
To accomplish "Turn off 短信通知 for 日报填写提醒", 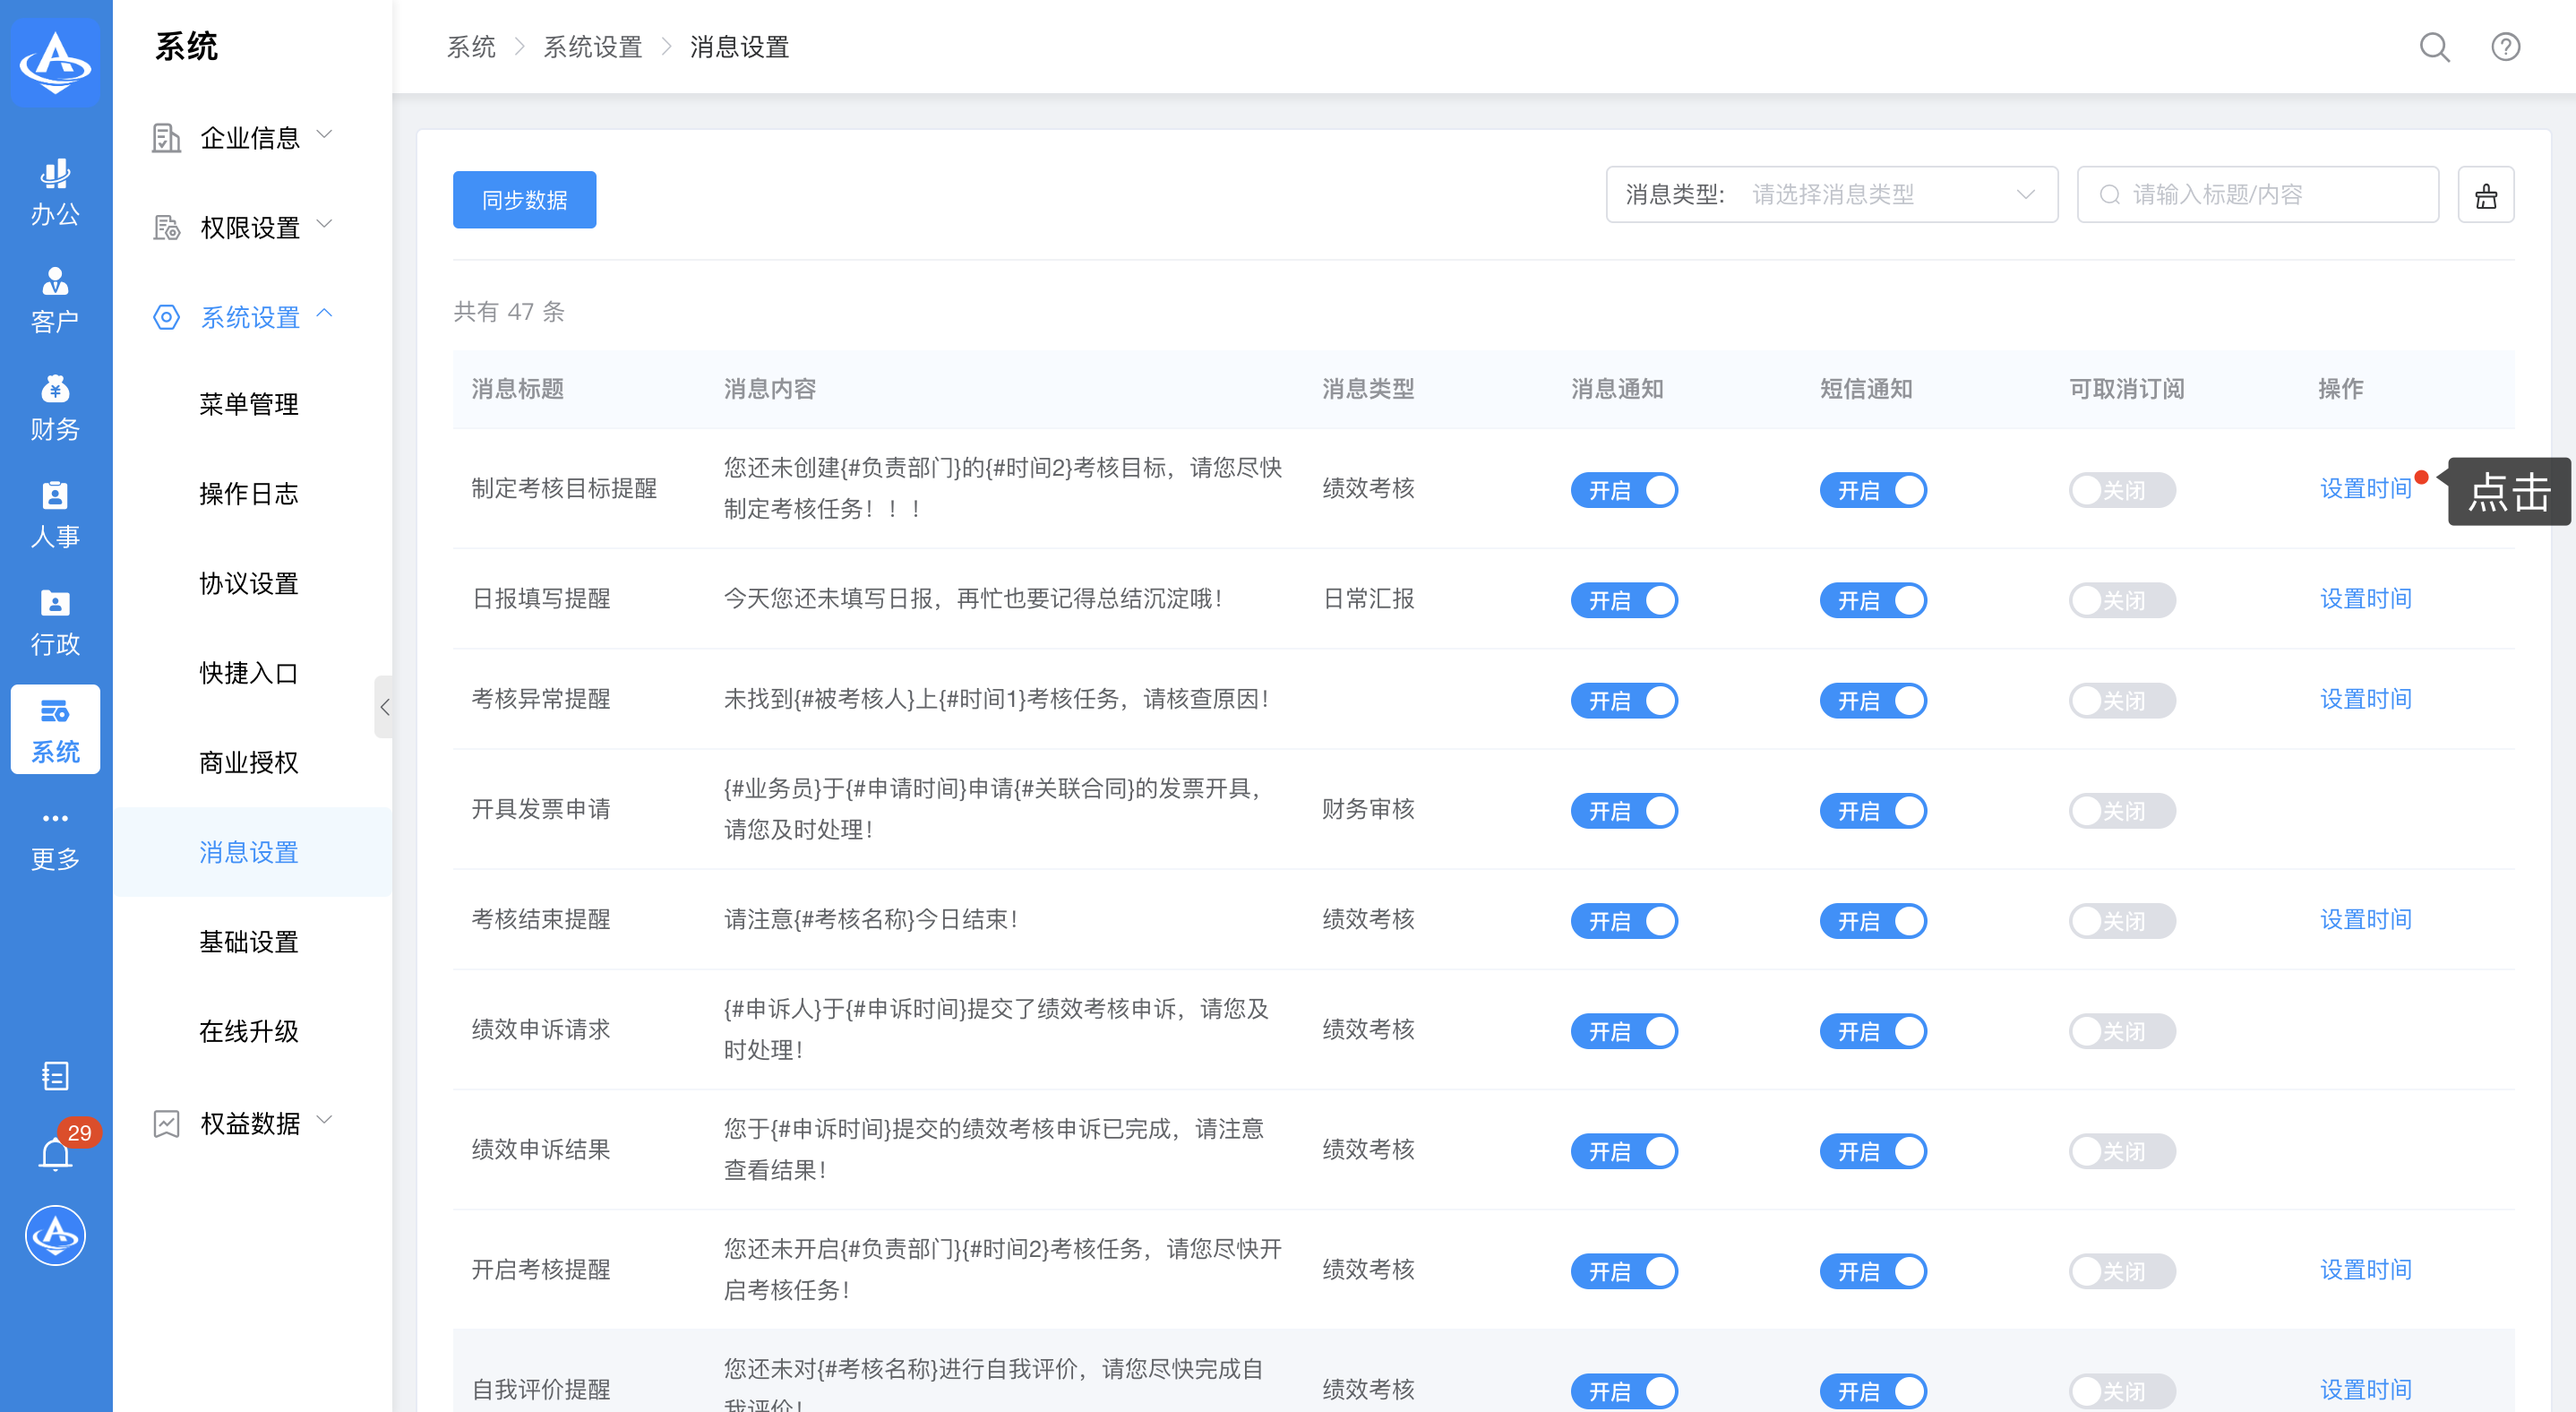I will point(1872,600).
